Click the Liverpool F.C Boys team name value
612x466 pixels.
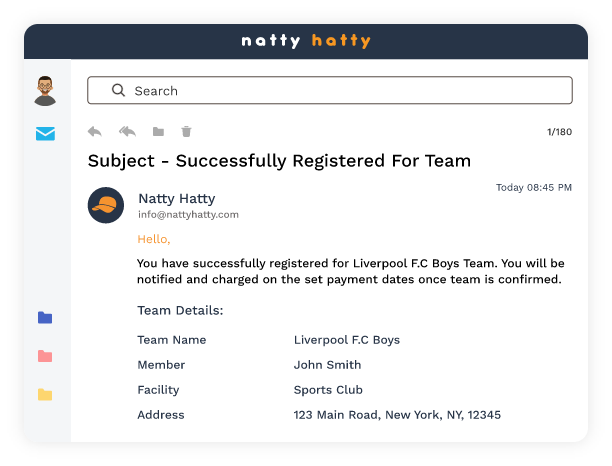[346, 340]
